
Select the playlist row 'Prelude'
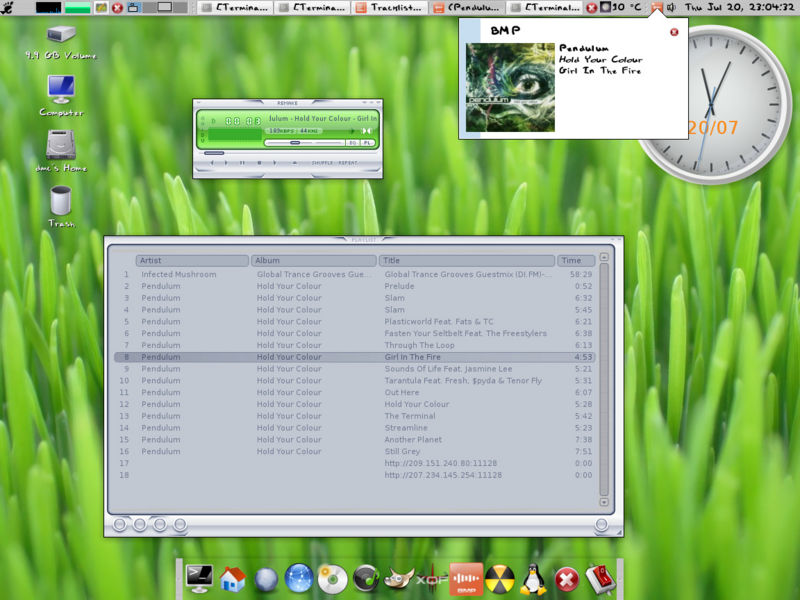click(355, 286)
